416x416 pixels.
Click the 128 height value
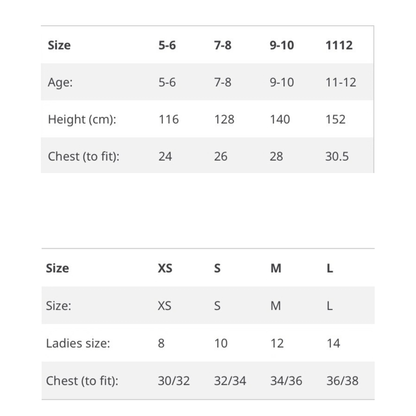tap(224, 119)
